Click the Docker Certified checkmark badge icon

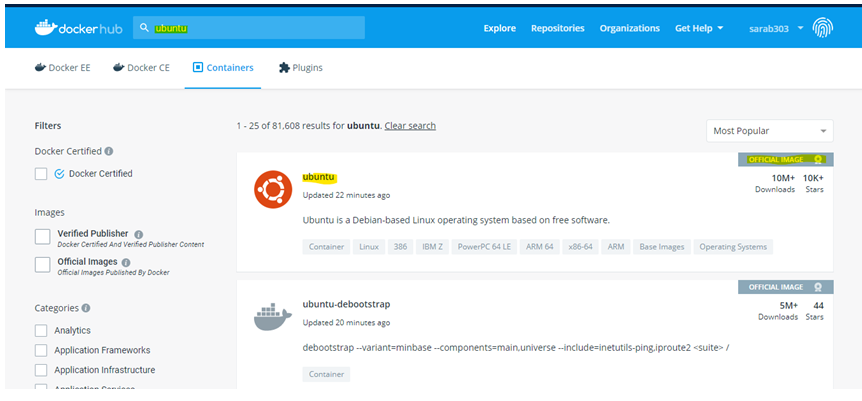point(59,174)
